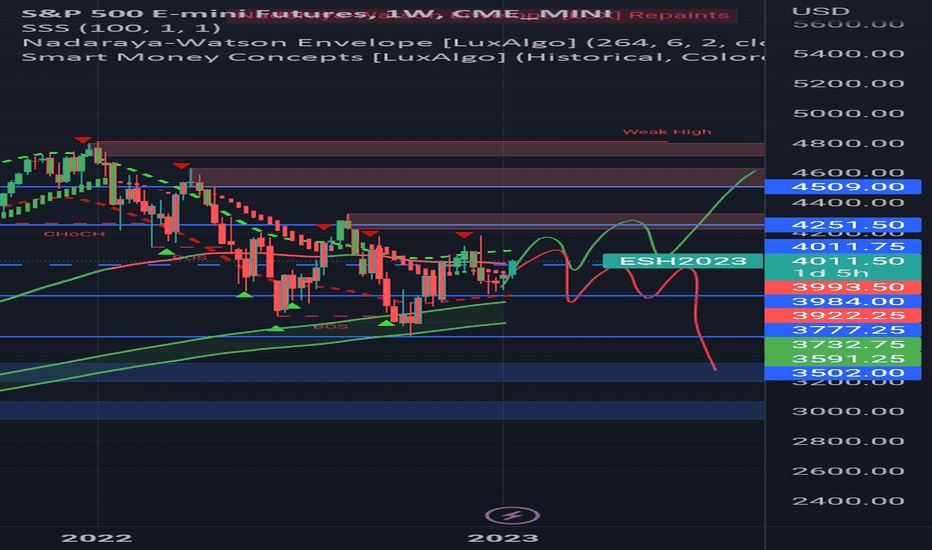Viewport: 932px width, 550px height.
Task: Click the lightning bolt event icon
Action: 512,515
